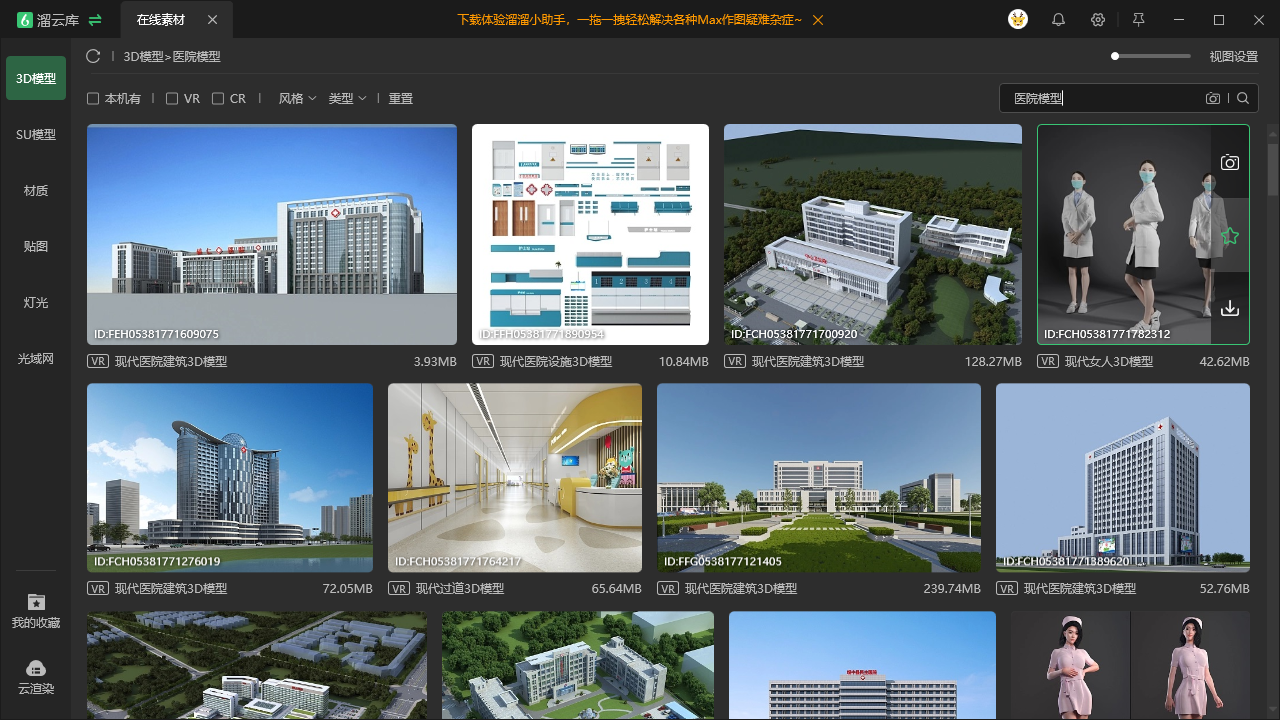This screenshot has width=1280, height=720.
Task: Open the hospital facilities thumbnail, 10.84MB
Action: tap(590, 234)
